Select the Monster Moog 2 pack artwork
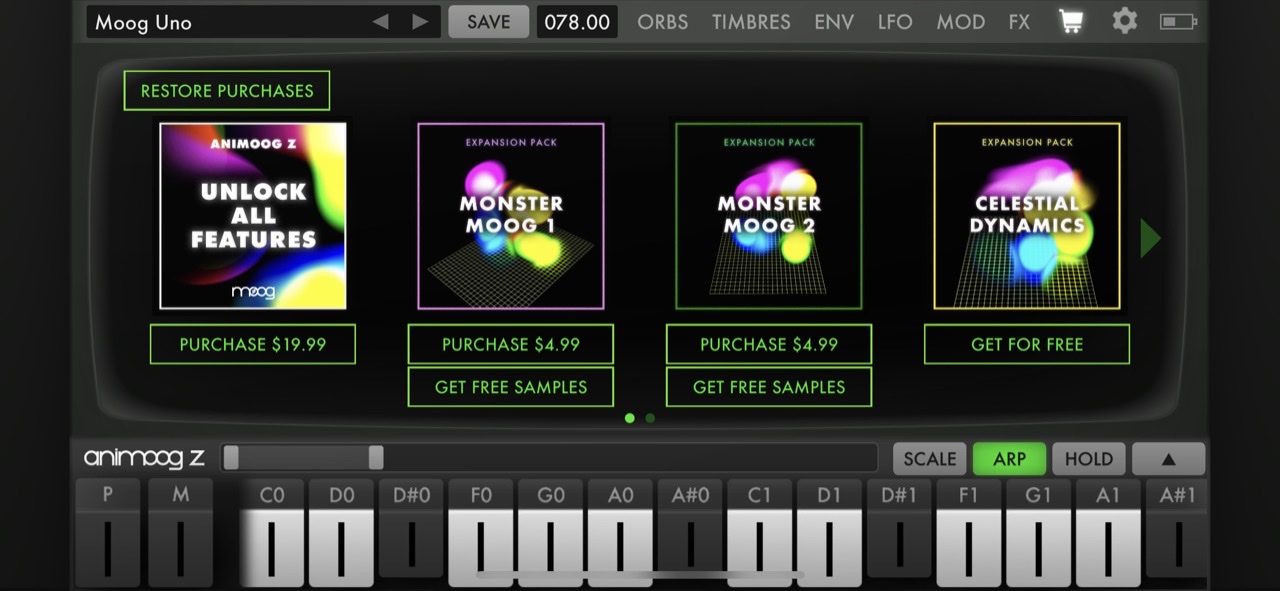This screenshot has height=591, width=1280. (769, 216)
